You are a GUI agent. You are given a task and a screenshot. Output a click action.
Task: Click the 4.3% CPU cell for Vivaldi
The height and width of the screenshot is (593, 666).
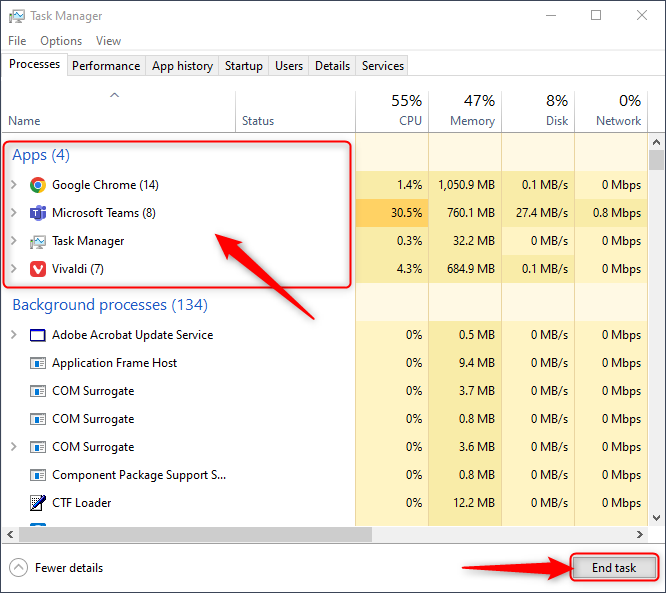392,269
